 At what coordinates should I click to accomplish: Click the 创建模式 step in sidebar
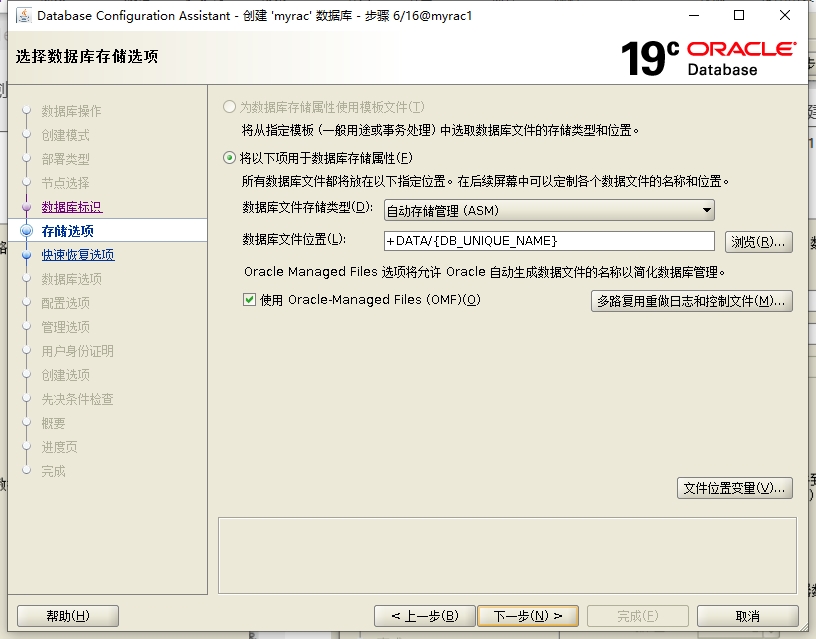click(x=66, y=135)
